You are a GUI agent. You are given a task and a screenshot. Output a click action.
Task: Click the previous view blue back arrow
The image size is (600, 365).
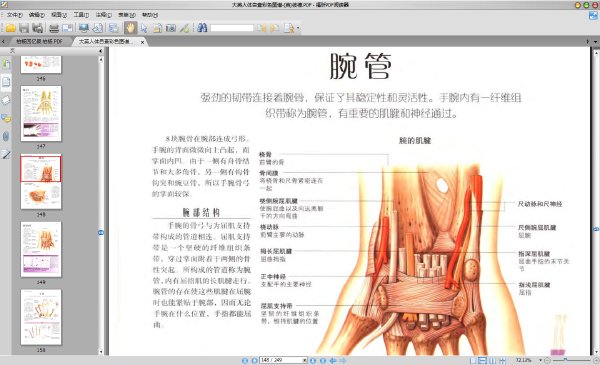tap(333, 360)
